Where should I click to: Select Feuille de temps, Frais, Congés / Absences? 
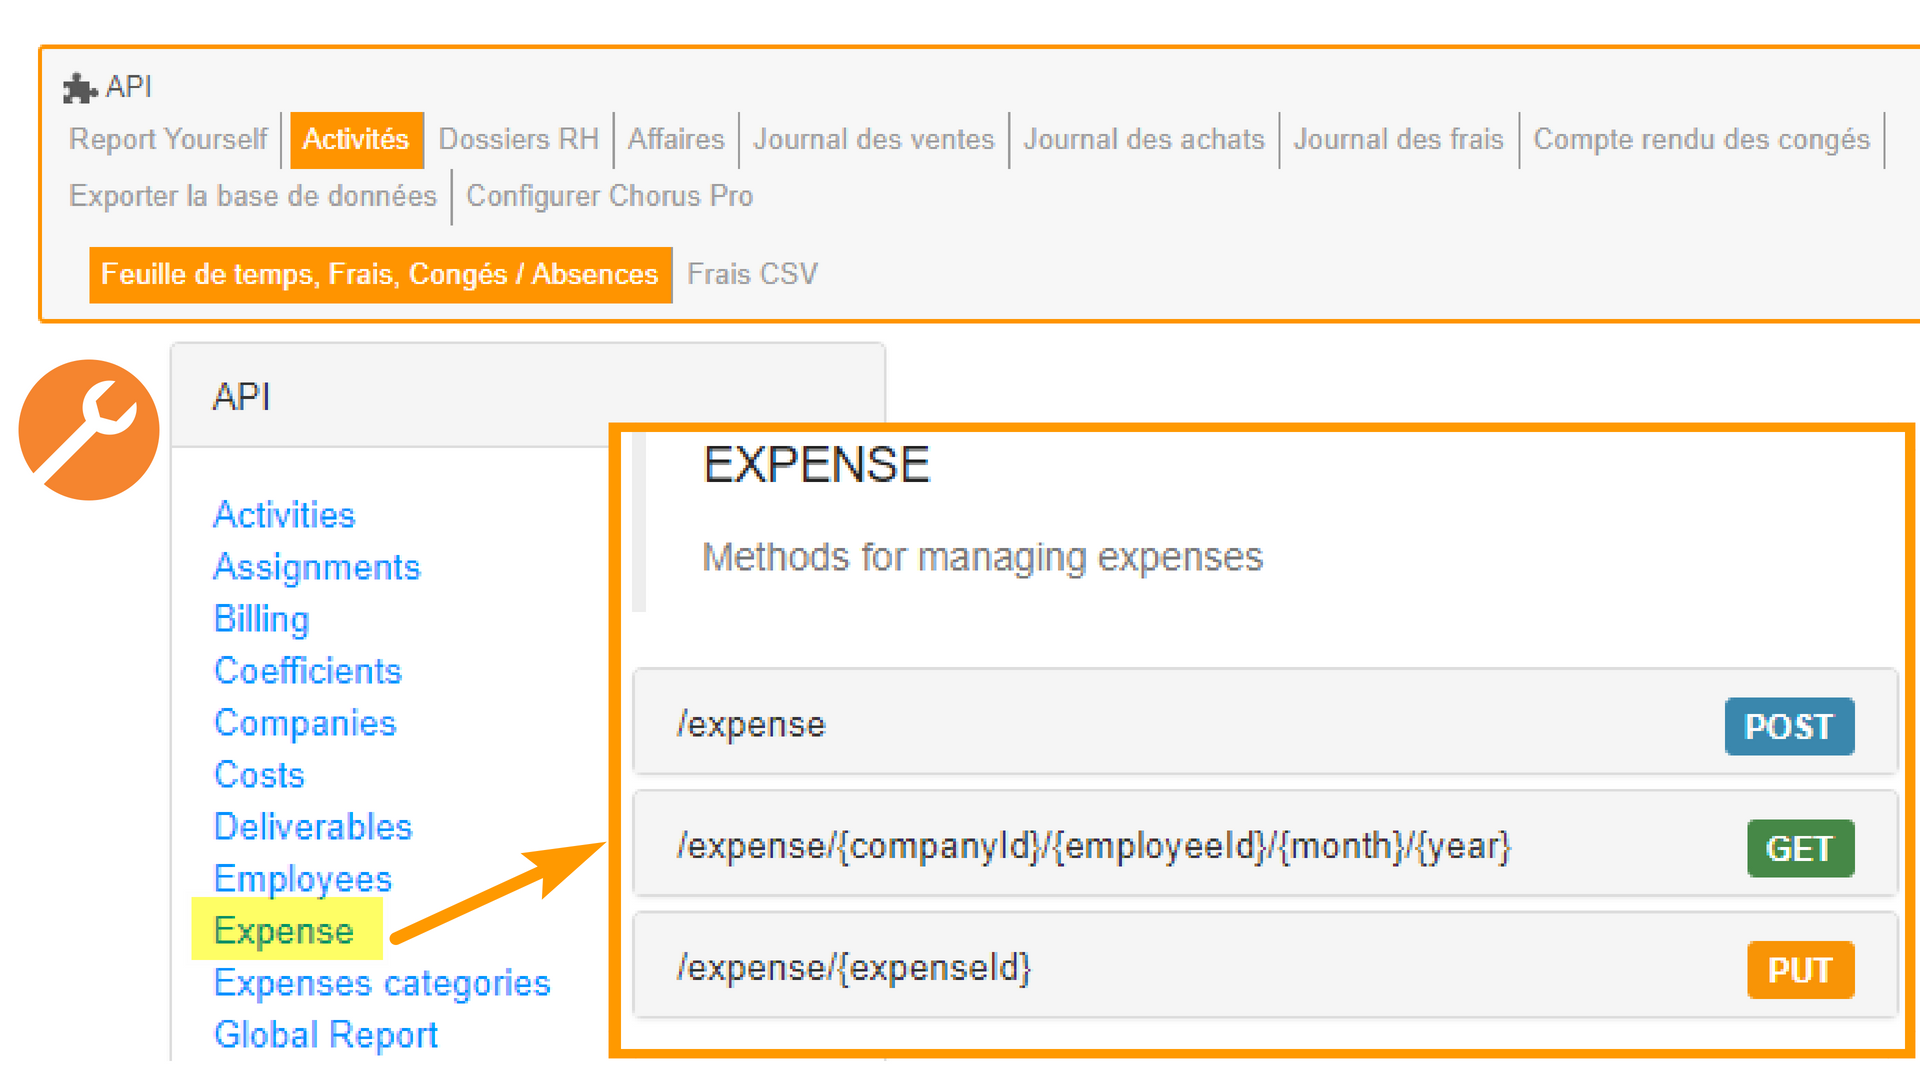point(380,275)
